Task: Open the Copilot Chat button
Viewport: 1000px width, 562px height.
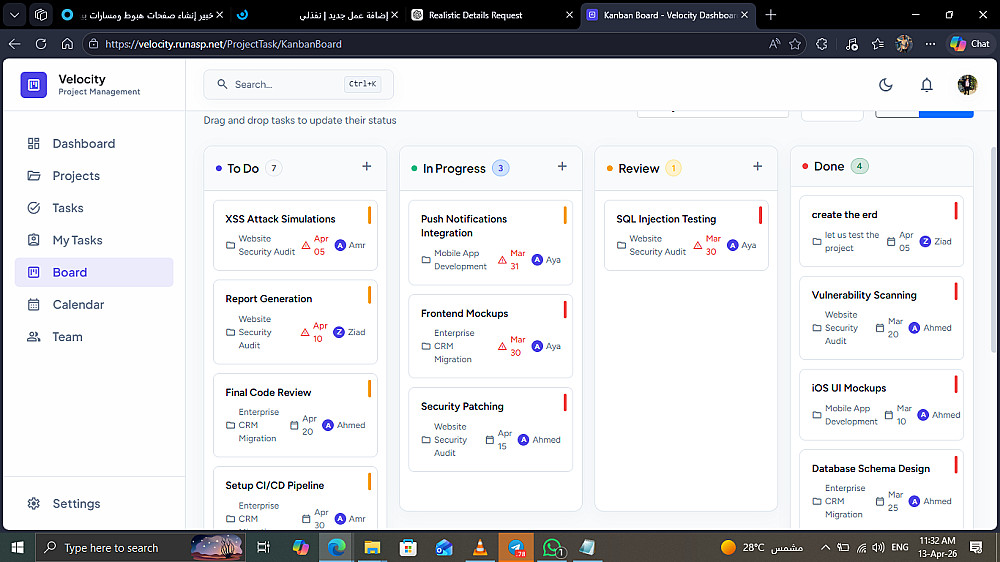Action: pos(970,44)
